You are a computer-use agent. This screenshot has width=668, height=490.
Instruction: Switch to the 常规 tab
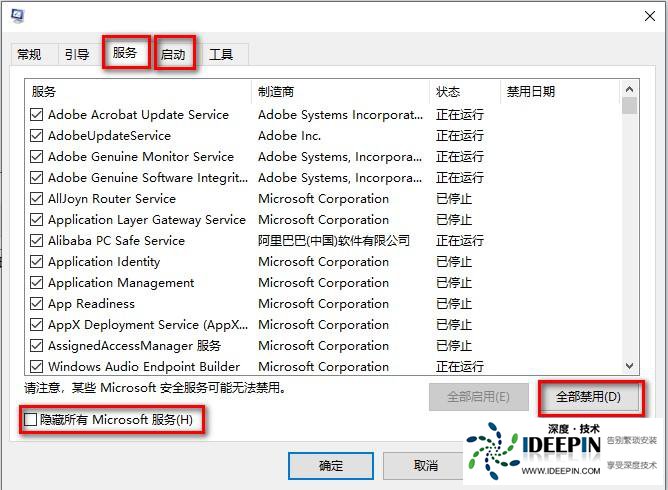click(x=29, y=55)
